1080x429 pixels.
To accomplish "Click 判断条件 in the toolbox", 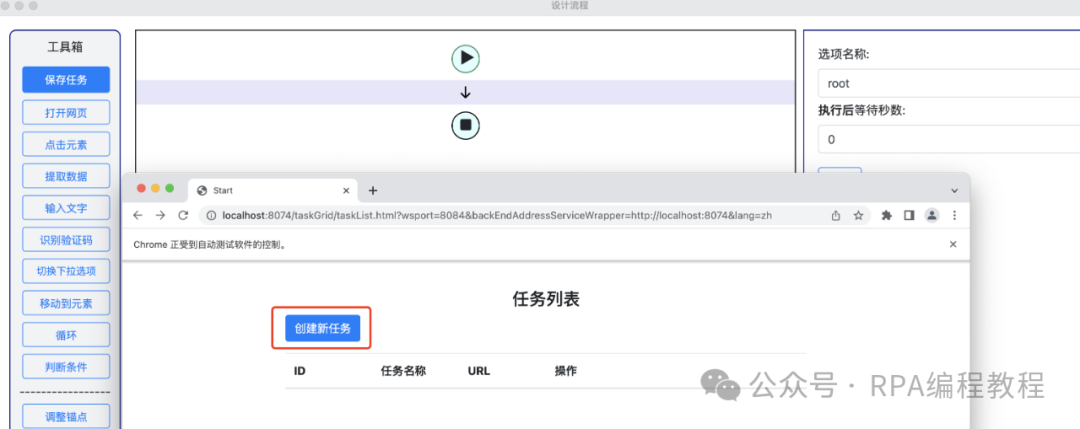I will point(66,366).
